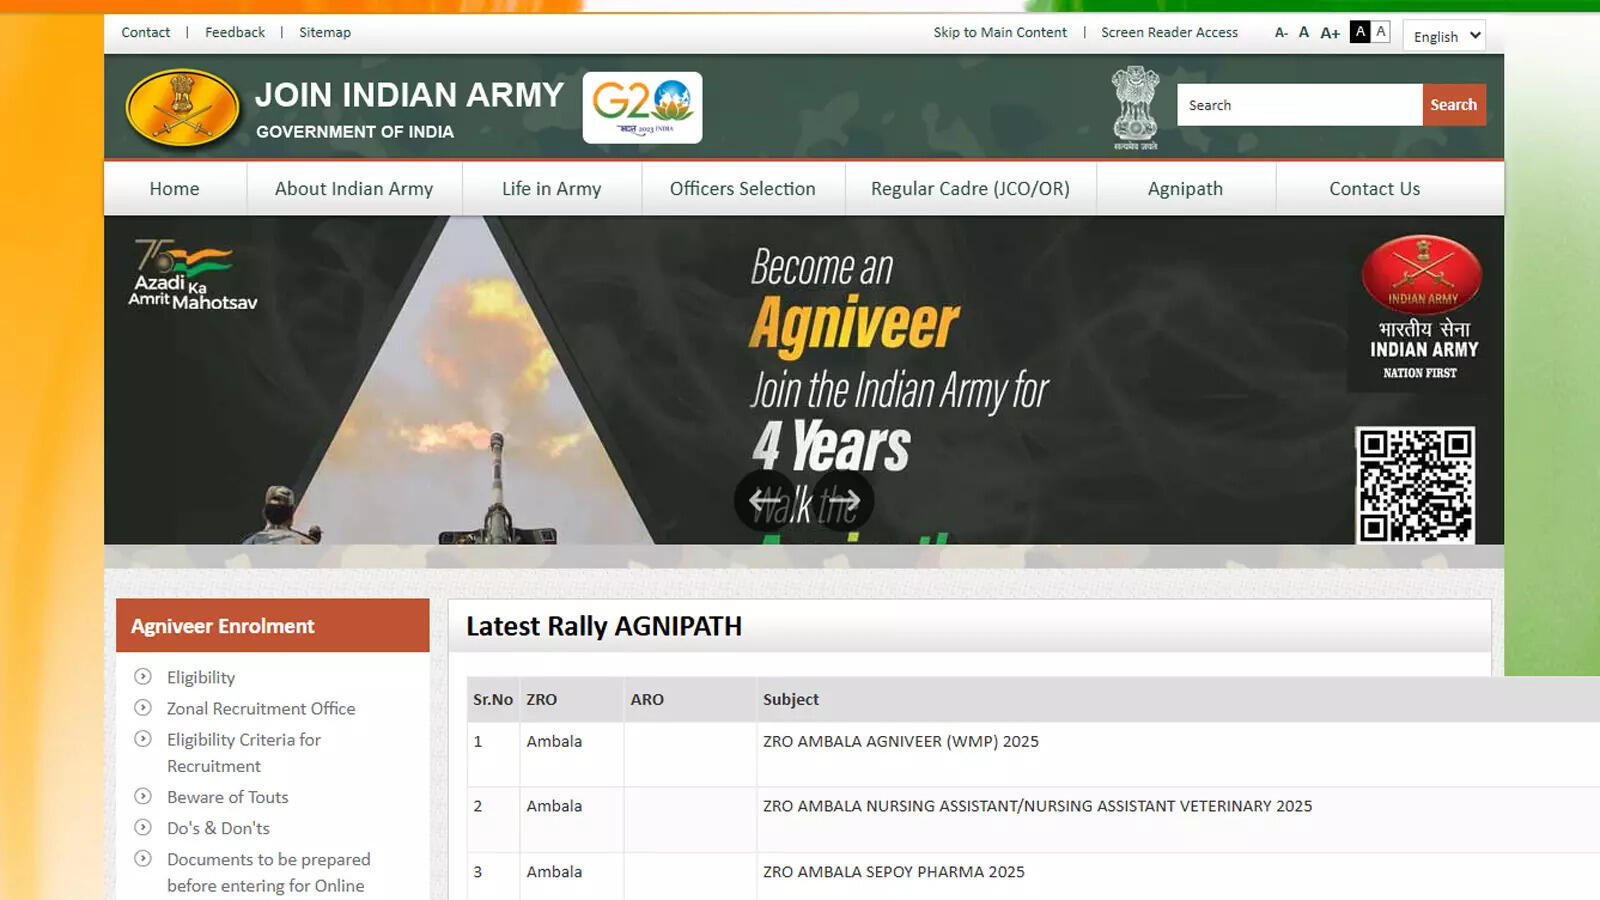Advance the banner with the right arrow
Image resolution: width=1600 pixels, height=900 pixels.
click(844, 500)
